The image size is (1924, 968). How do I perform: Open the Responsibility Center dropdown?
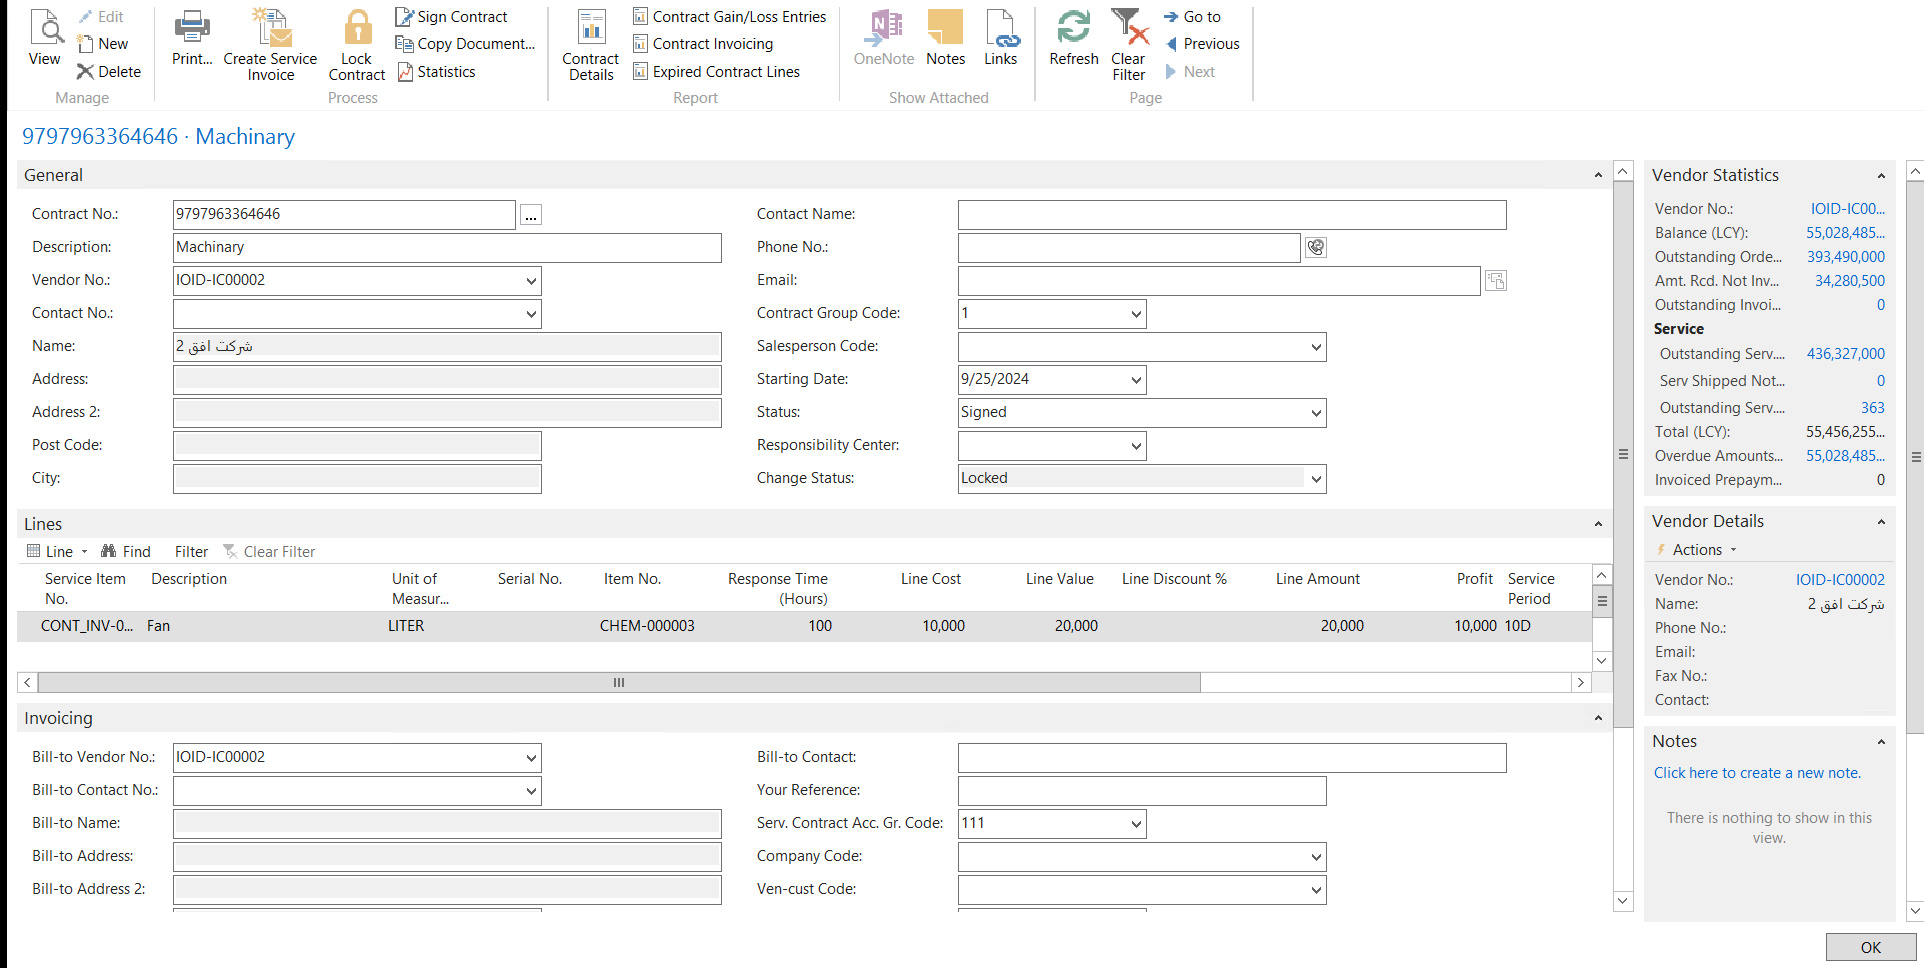coord(1136,446)
